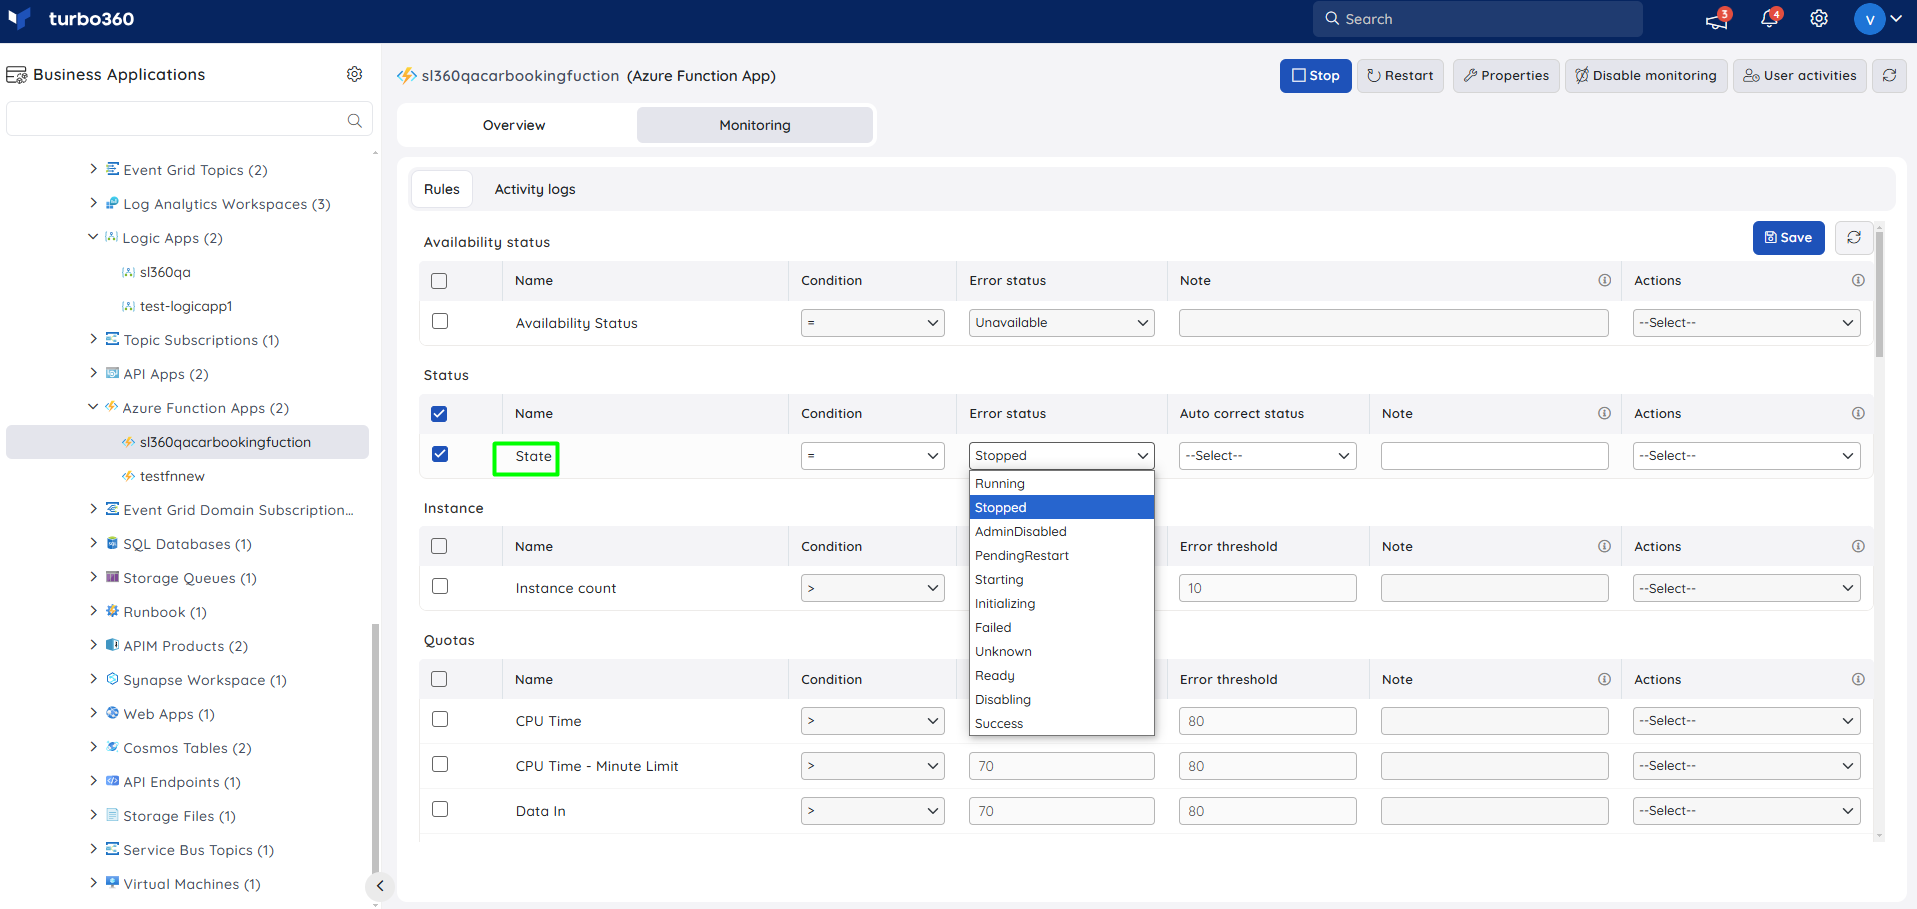Refresh the resource using top-right refresh icon
This screenshot has height=909, width=1917.
tap(1889, 76)
